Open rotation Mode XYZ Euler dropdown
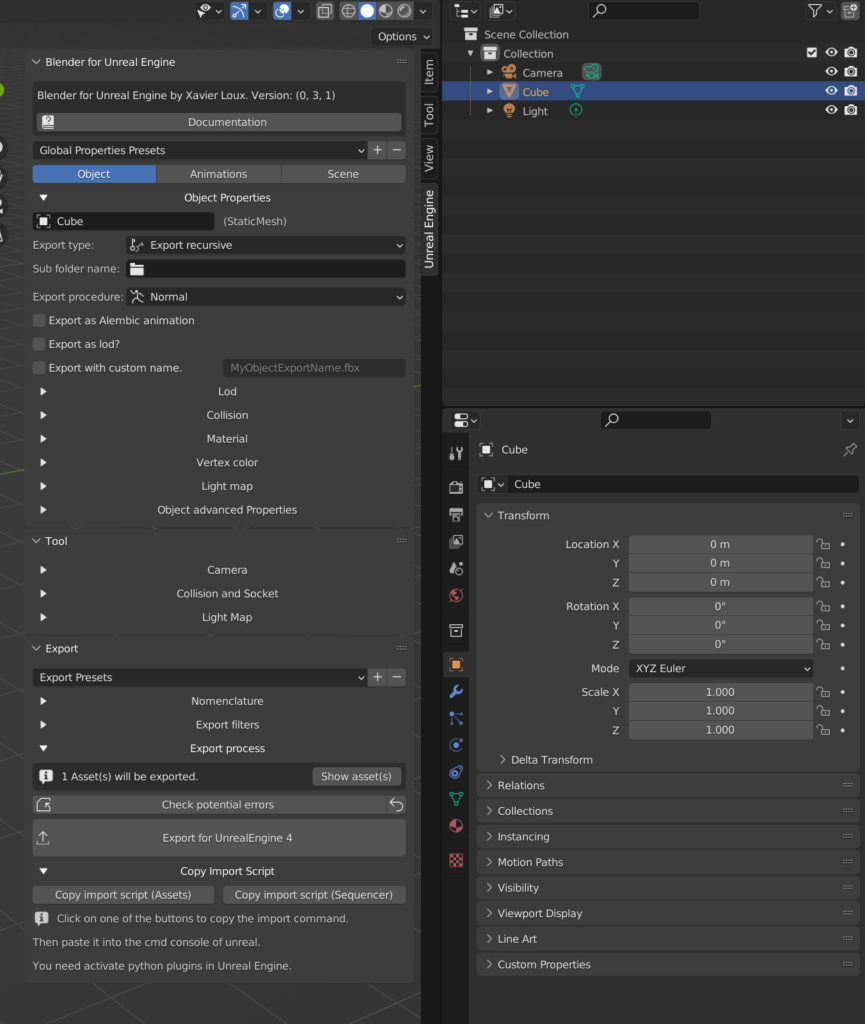865x1024 pixels. [x=721, y=668]
